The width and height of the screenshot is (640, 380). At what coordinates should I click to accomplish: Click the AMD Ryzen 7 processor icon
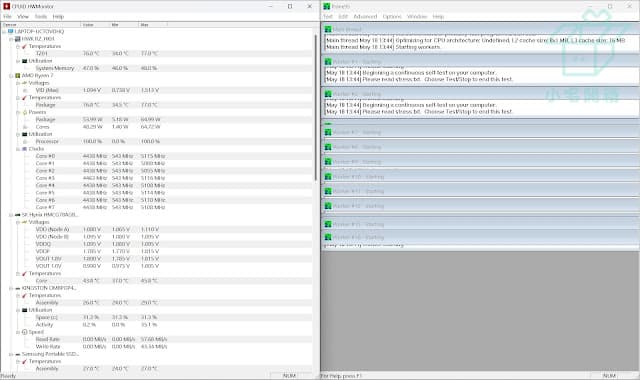18,76
